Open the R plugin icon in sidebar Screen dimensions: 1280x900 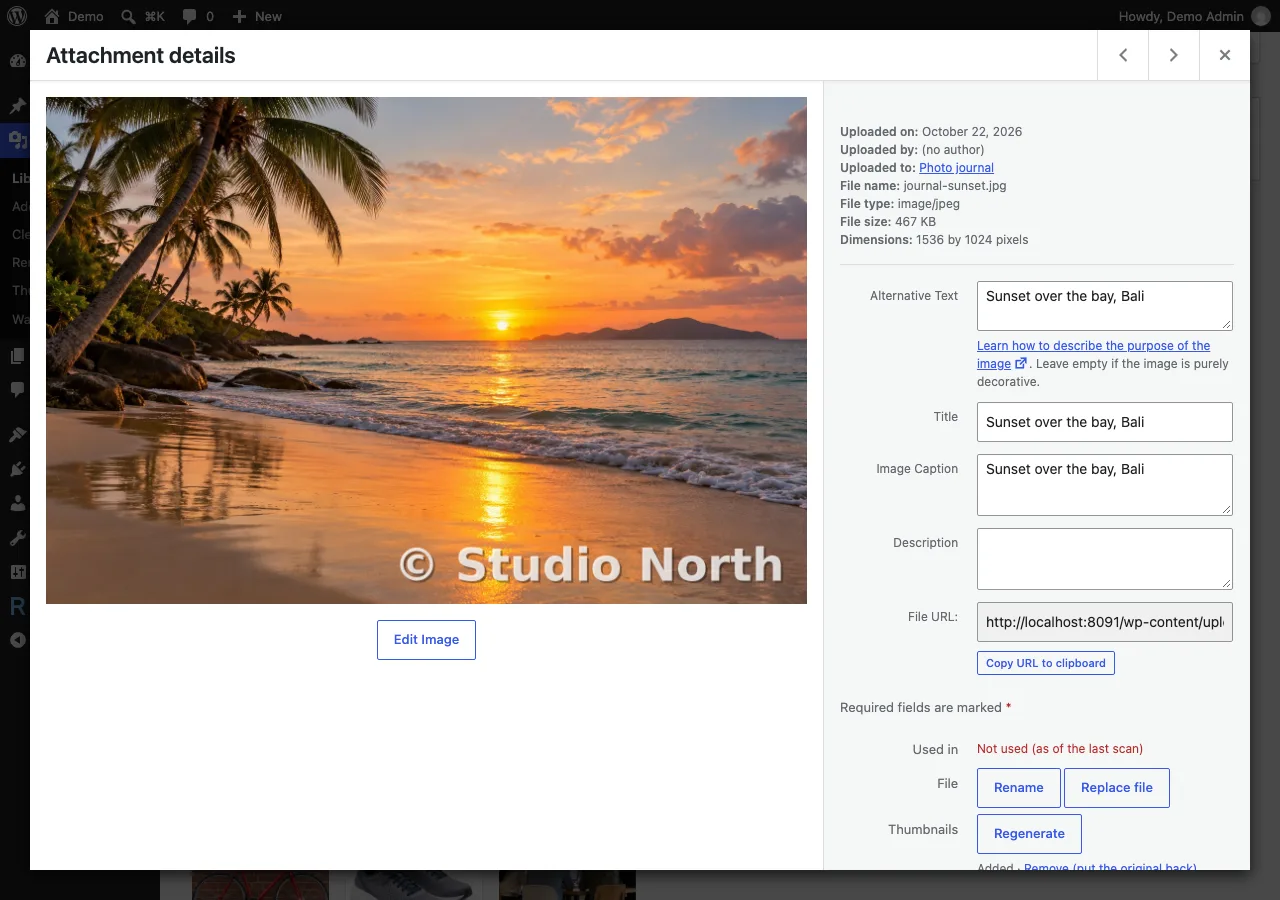[17, 606]
